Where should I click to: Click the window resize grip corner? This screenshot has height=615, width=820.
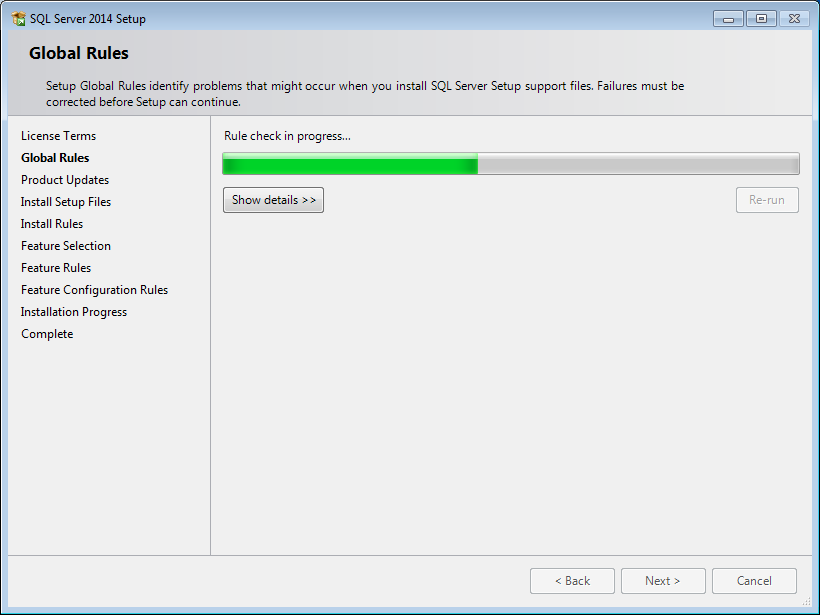[806, 602]
